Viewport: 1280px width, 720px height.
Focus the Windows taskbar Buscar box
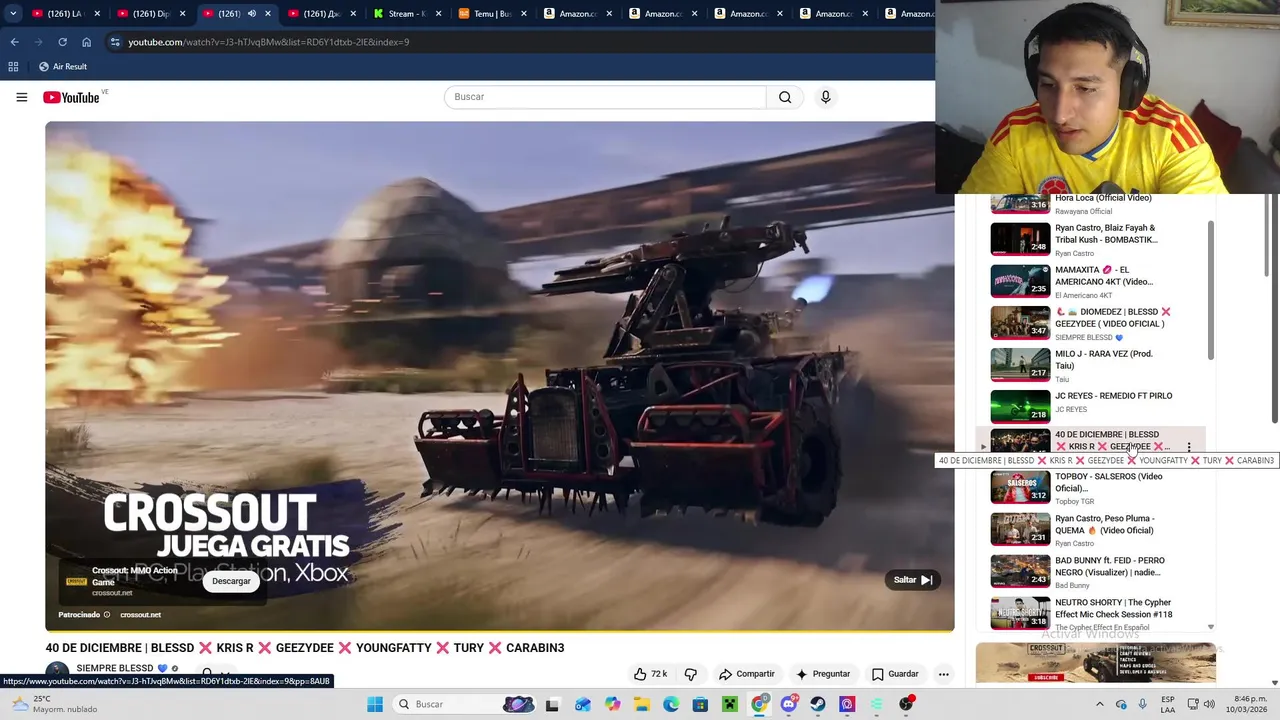click(465, 704)
